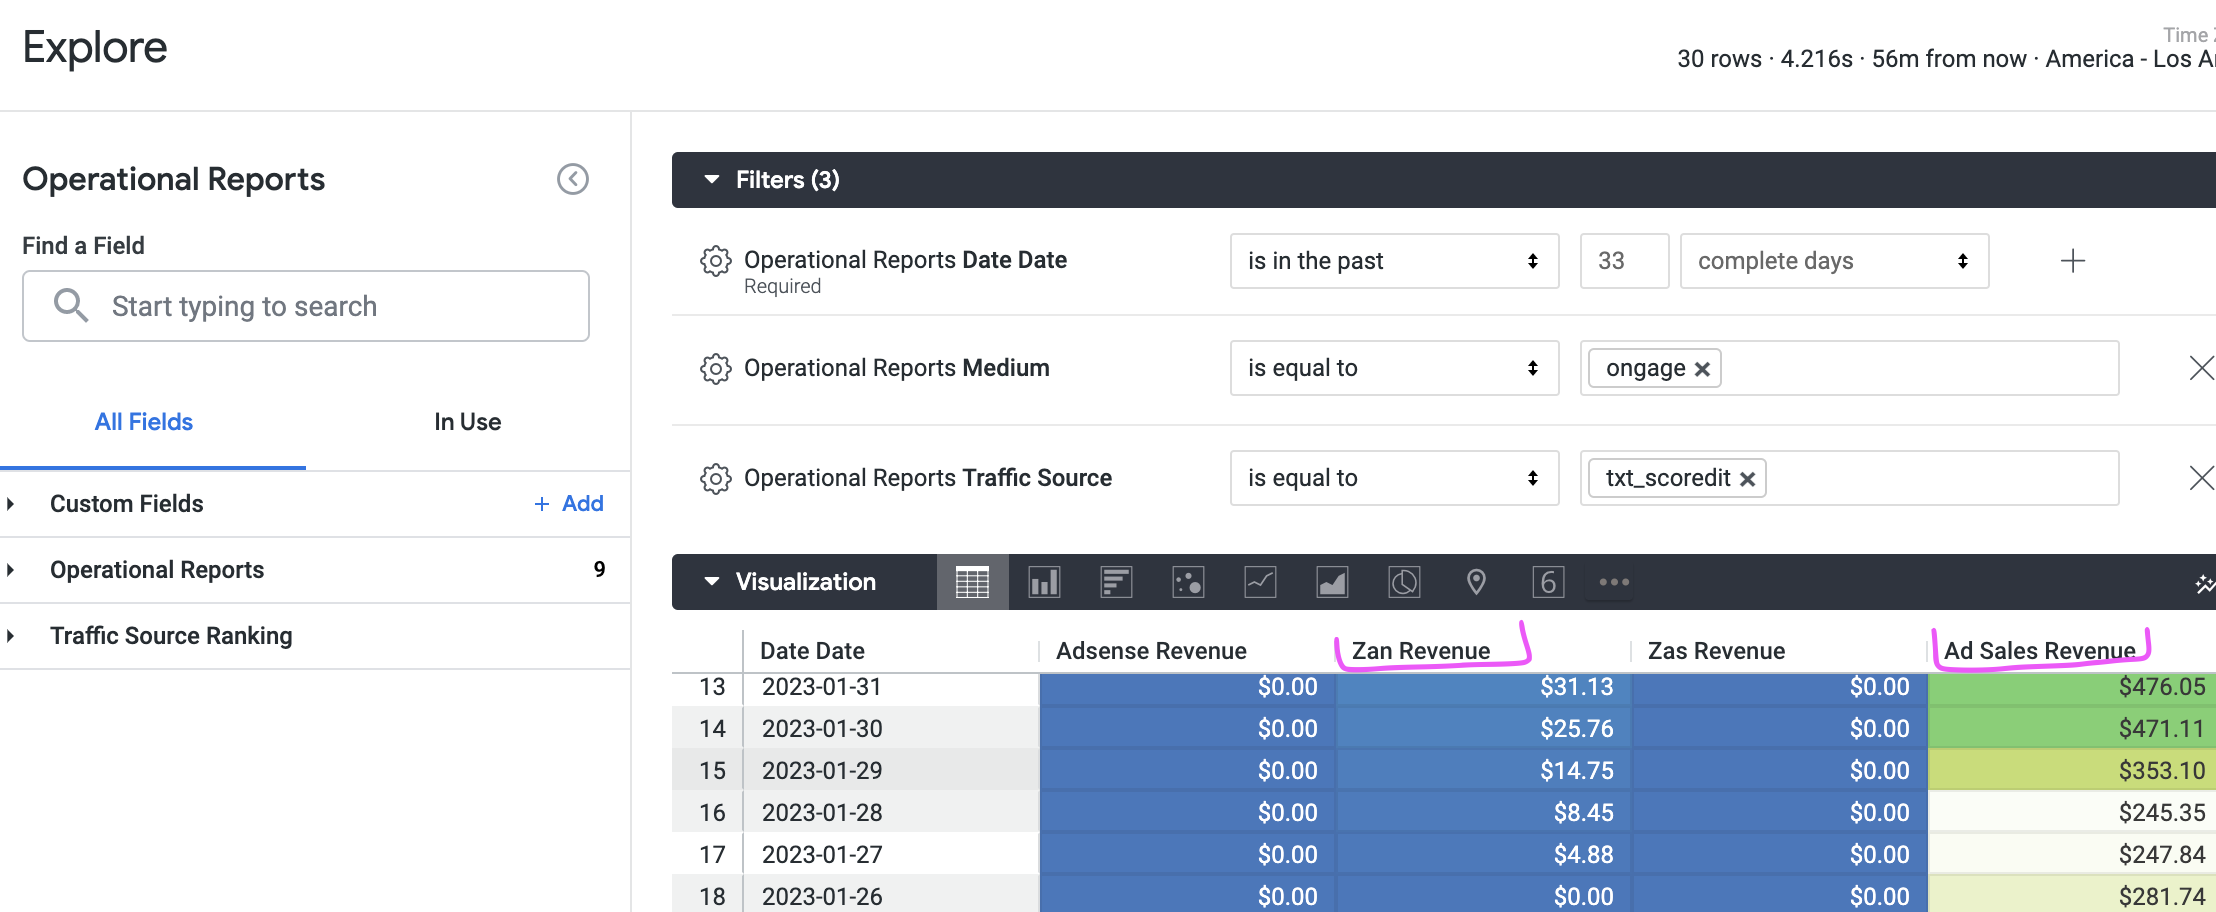
Task: Switch to the In Use tab
Action: click(467, 421)
